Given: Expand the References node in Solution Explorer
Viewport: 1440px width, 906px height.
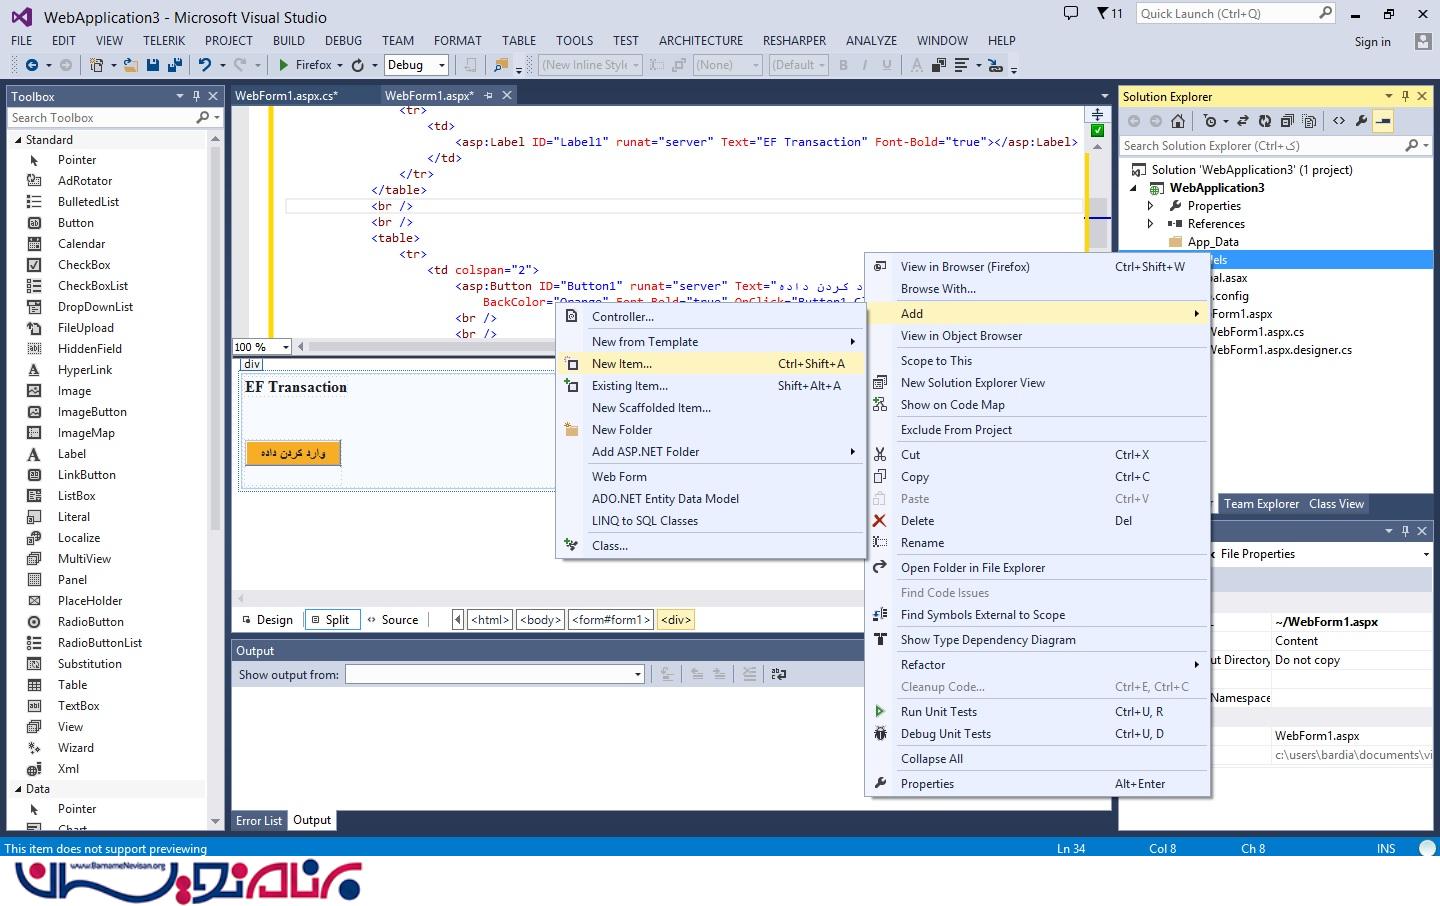Looking at the screenshot, I should point(1150,224).
